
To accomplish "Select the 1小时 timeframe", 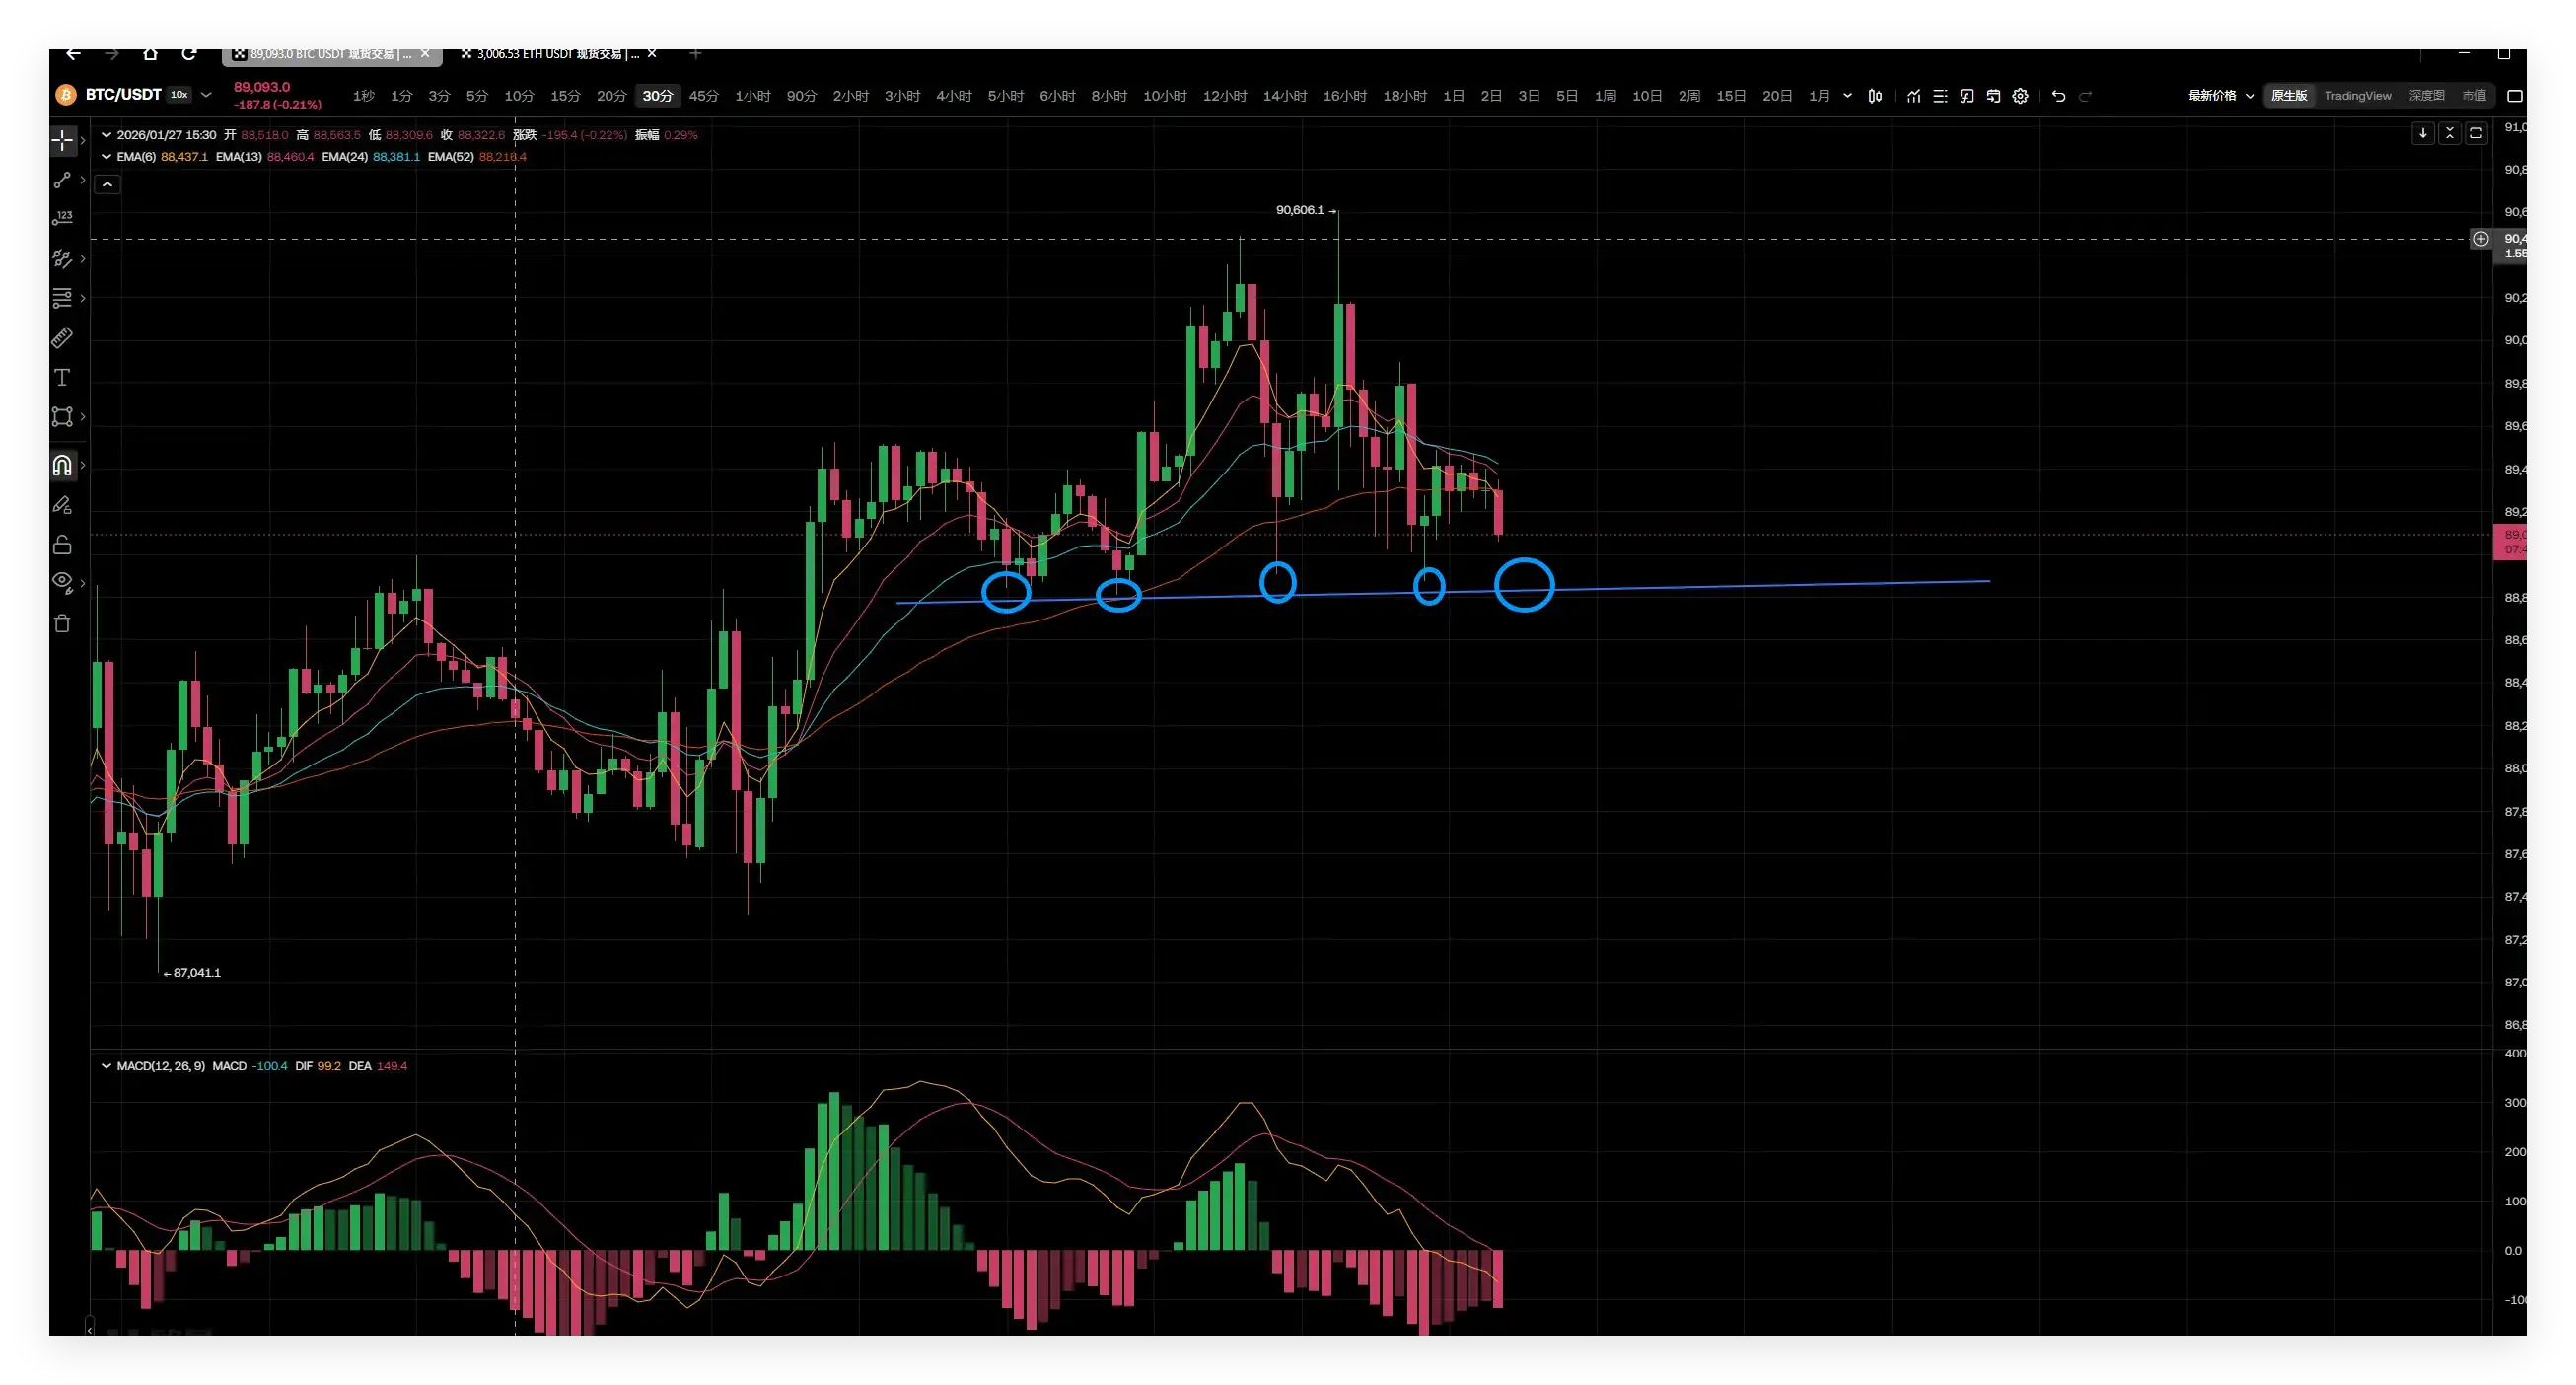I will (x=752, y=96).
